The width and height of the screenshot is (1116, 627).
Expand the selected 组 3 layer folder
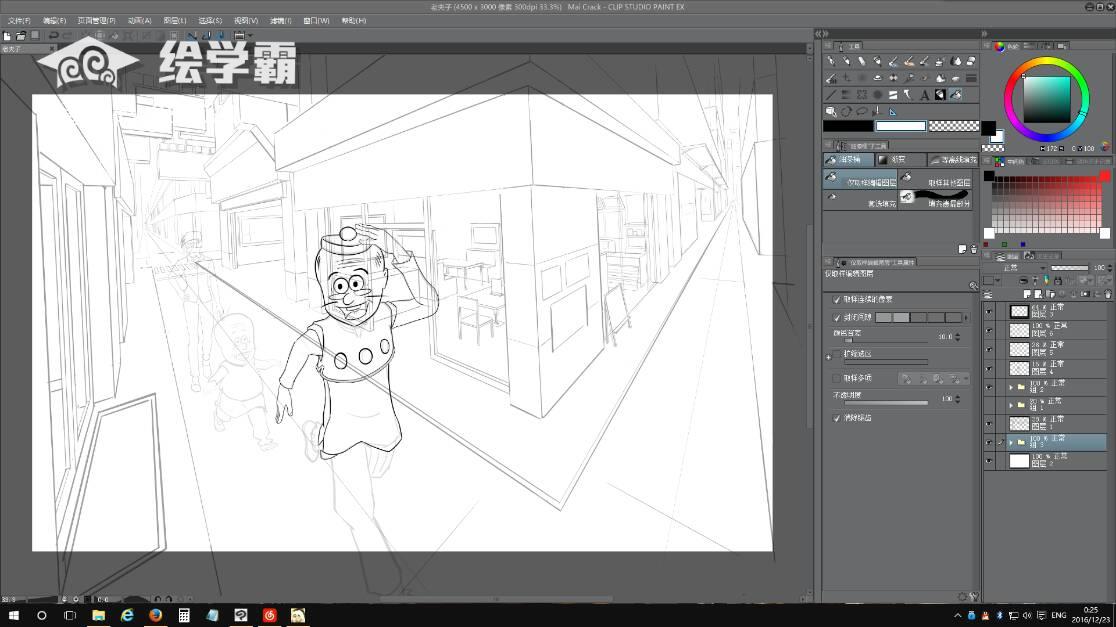(x=1011, y=442)
